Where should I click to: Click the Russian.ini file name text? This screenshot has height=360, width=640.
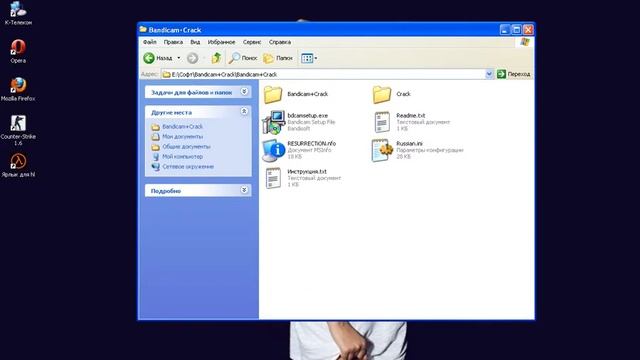click(409, 143)
